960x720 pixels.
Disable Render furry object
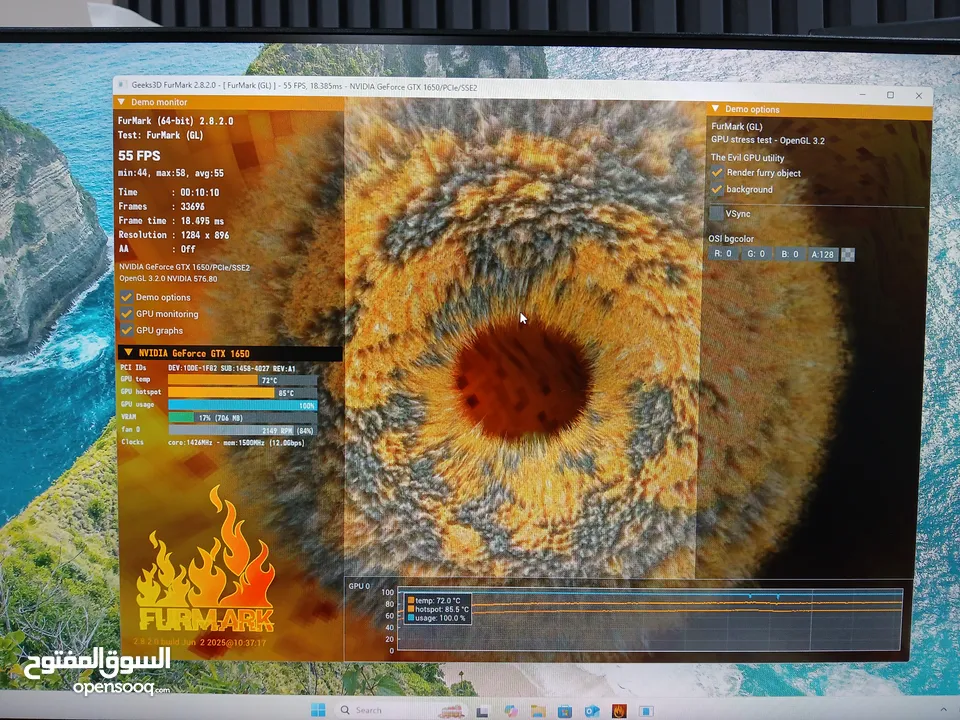(717, 173)
